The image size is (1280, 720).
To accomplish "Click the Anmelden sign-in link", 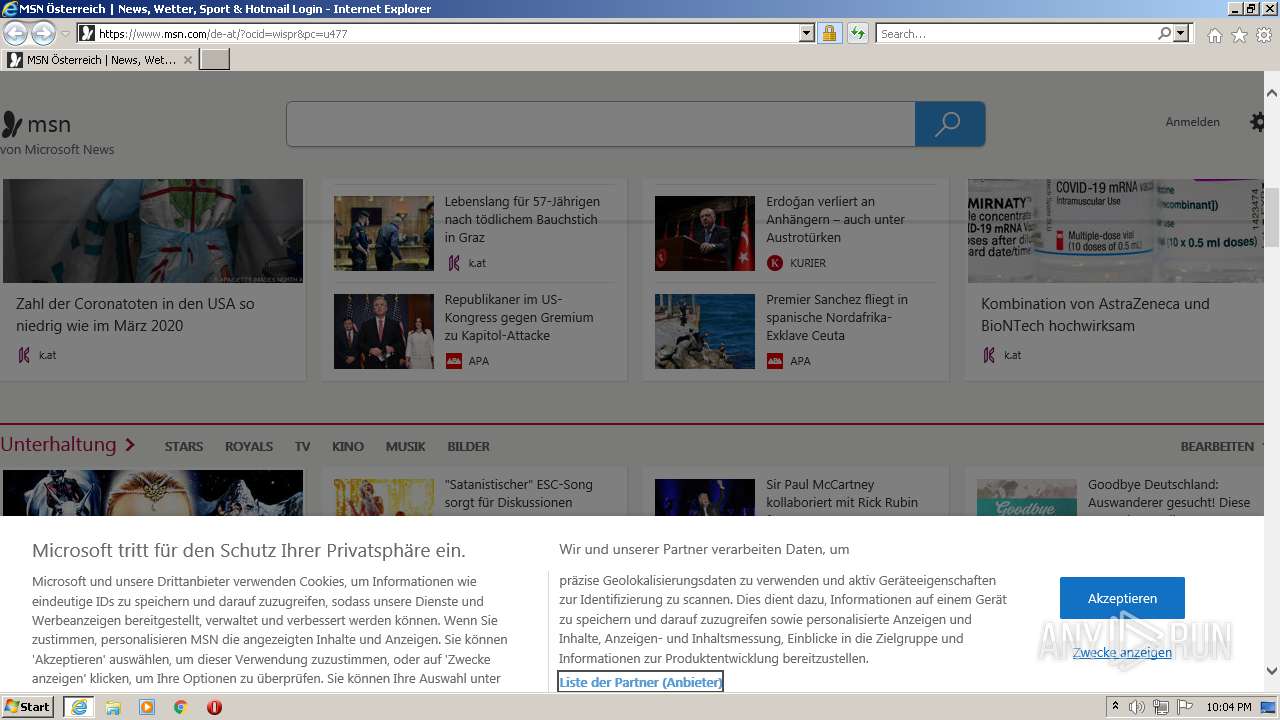I will pos(1192,122).
